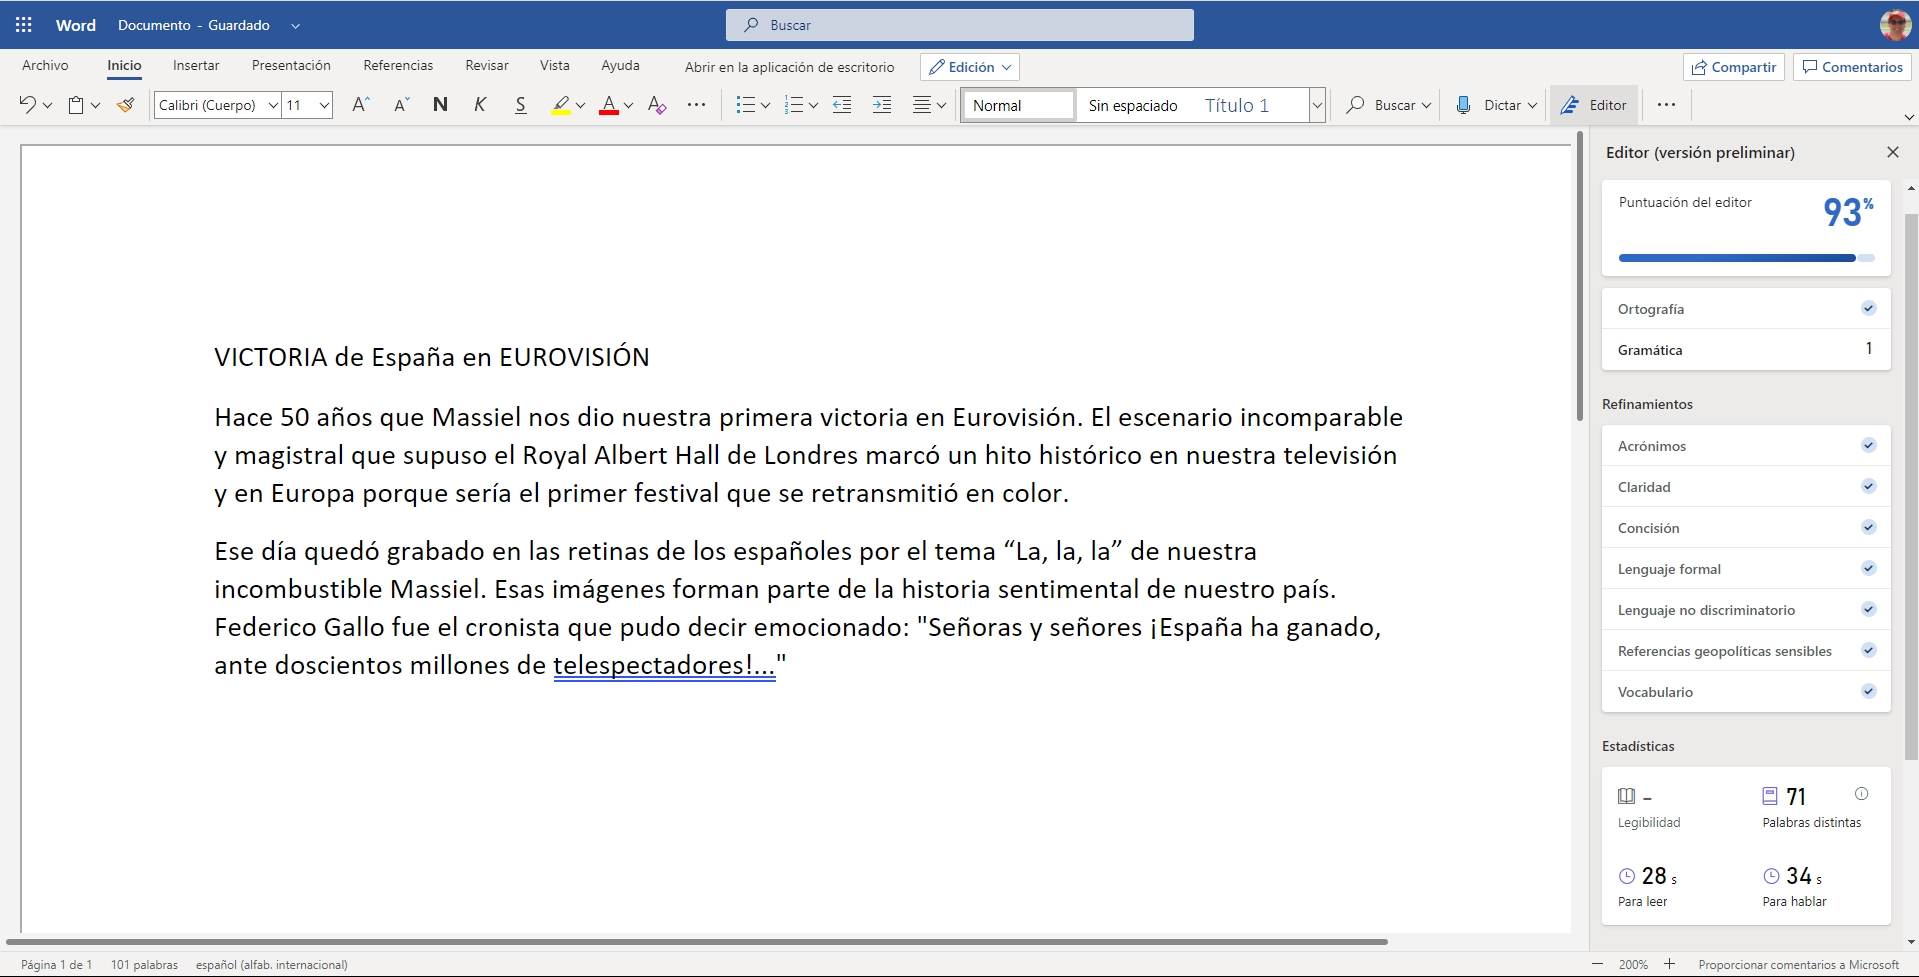The height and width of the screenshot is (977, 1919).
Task: Switch to the Insertar tab
Action: tap(196, 65)
